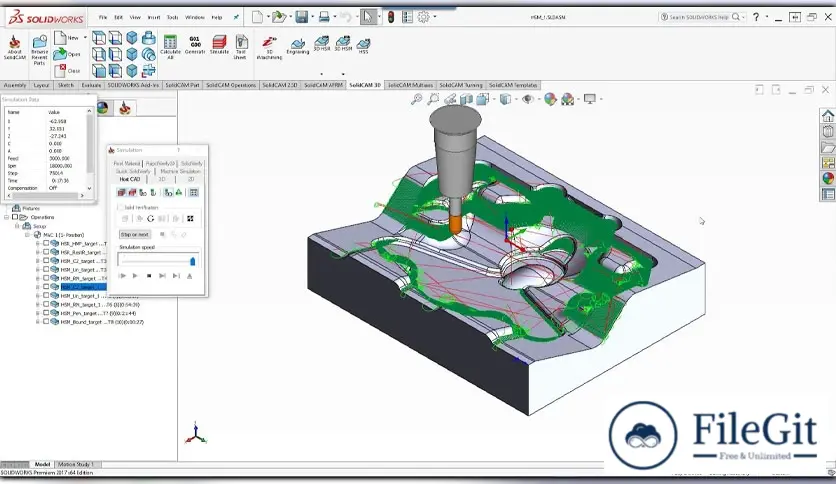
Task: Collapse the Operations tree node
Action: 7,217
